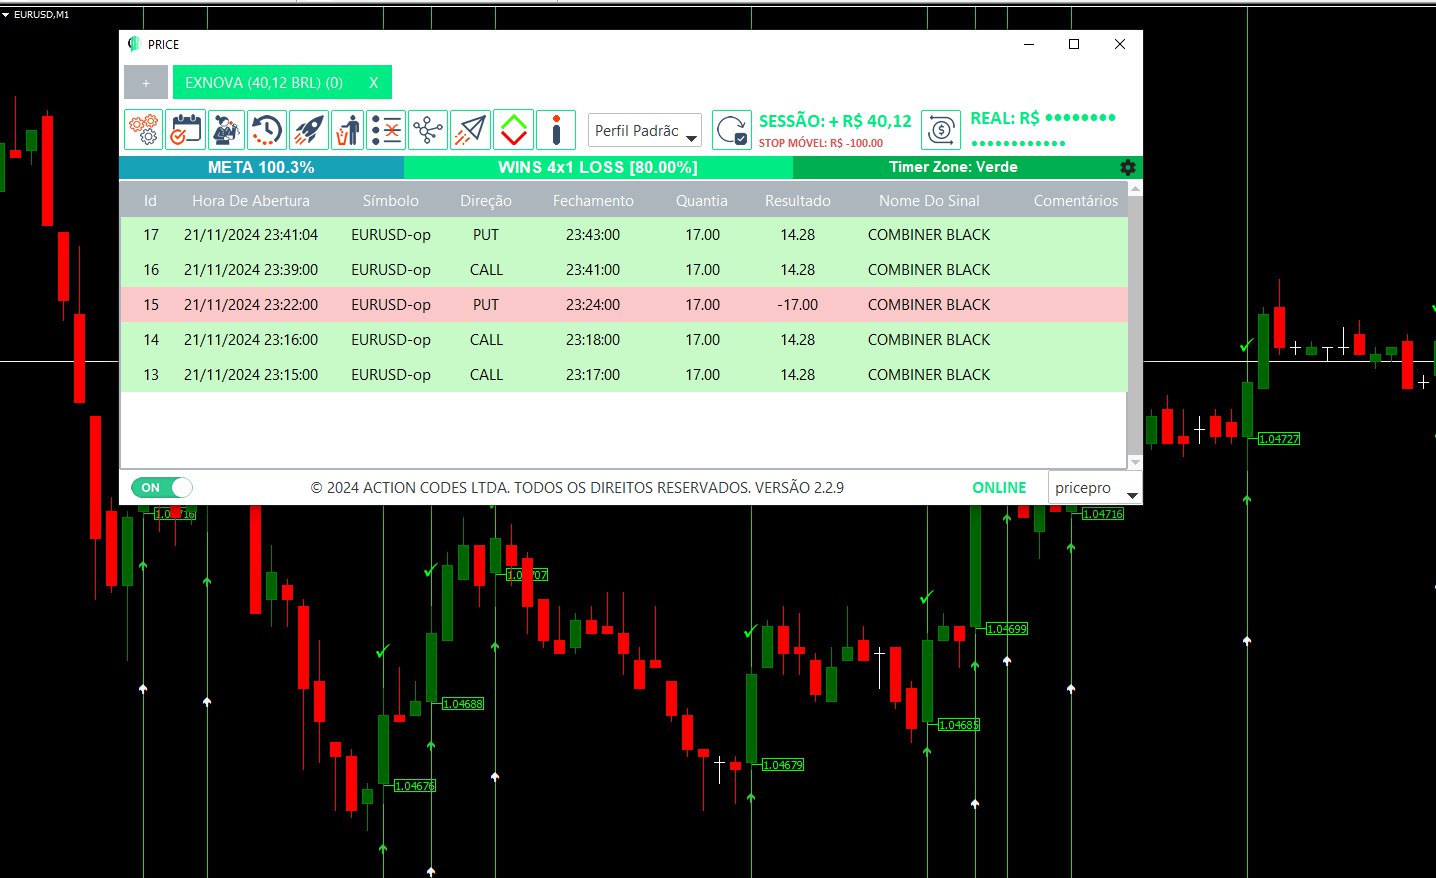
Task: Click the session refresh checkbox icon
Action: (x=732, y=130)
